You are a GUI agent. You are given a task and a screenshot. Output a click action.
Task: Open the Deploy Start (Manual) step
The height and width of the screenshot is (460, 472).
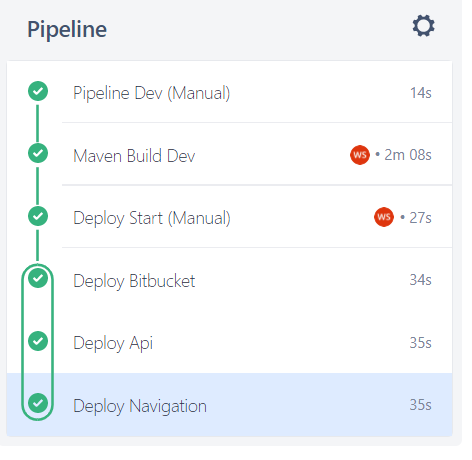tap(229, 216)
